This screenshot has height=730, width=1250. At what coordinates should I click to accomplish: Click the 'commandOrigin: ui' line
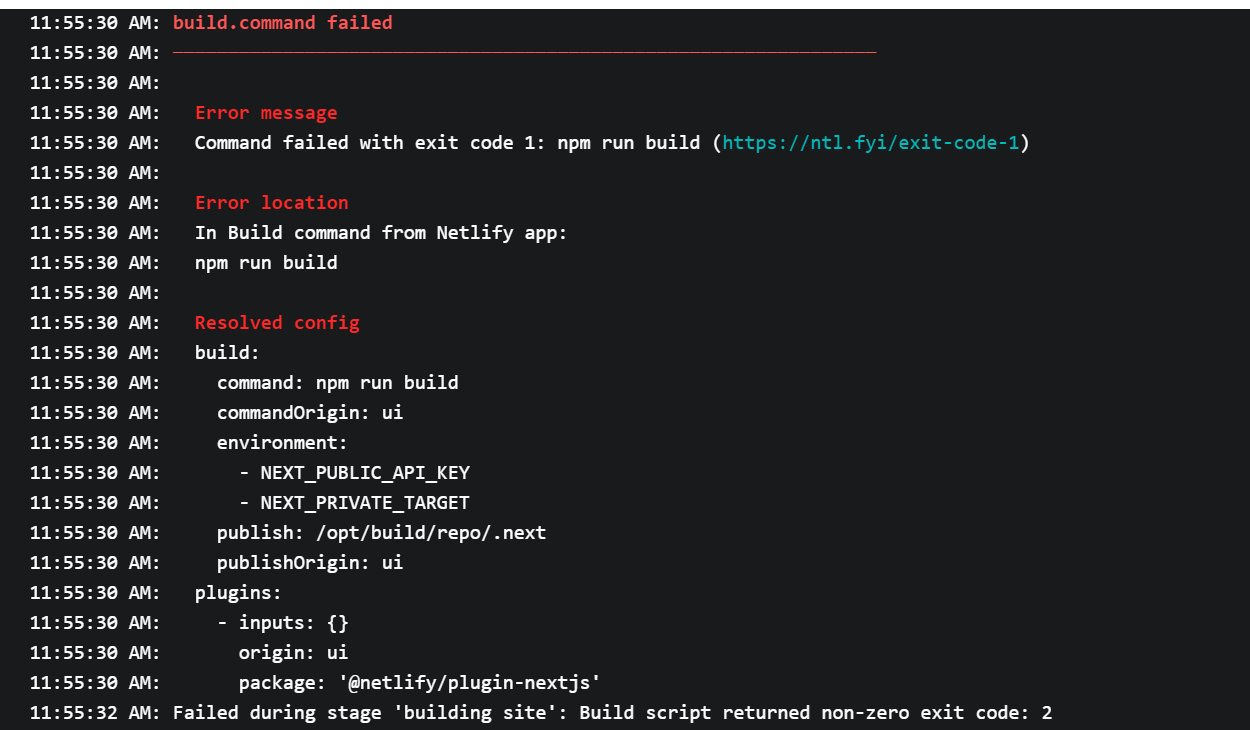[x=310, y=412]
